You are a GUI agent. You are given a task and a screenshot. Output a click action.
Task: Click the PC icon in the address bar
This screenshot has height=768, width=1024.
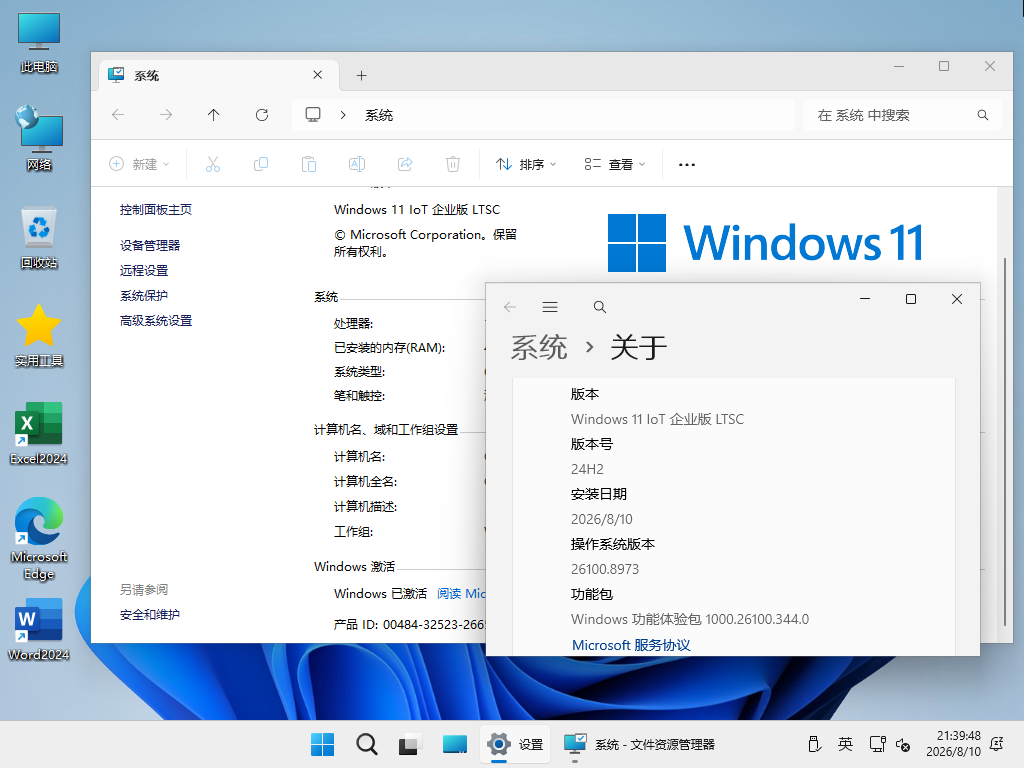pyautogui.click(x=313, y=115)
